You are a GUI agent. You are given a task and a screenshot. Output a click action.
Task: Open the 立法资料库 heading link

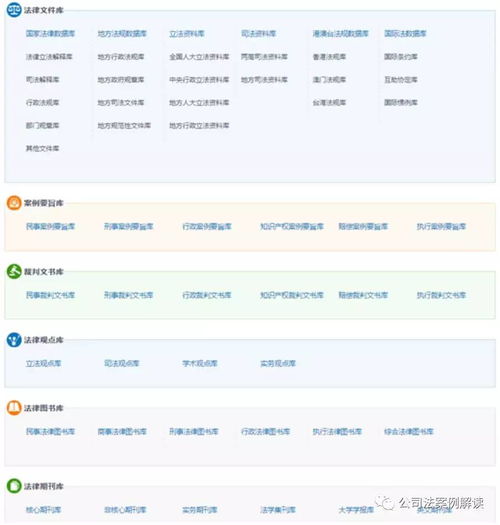tap(187, 33)
